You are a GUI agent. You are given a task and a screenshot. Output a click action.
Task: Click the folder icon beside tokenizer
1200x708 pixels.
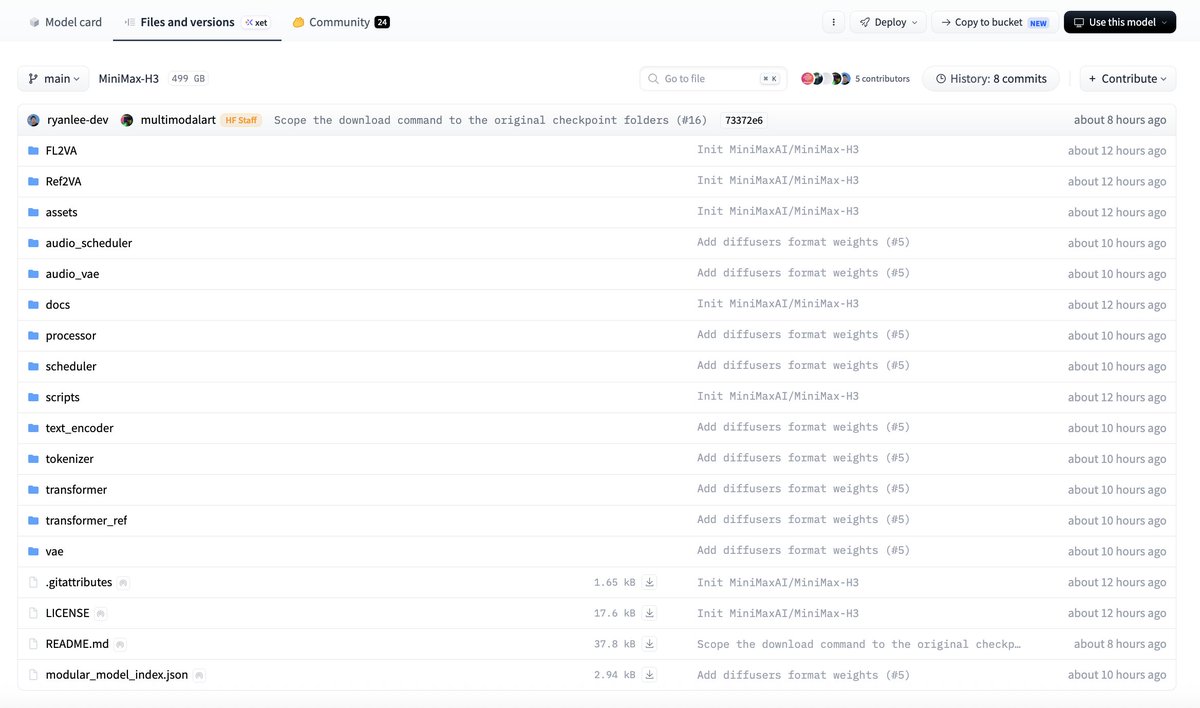point(33,459)
